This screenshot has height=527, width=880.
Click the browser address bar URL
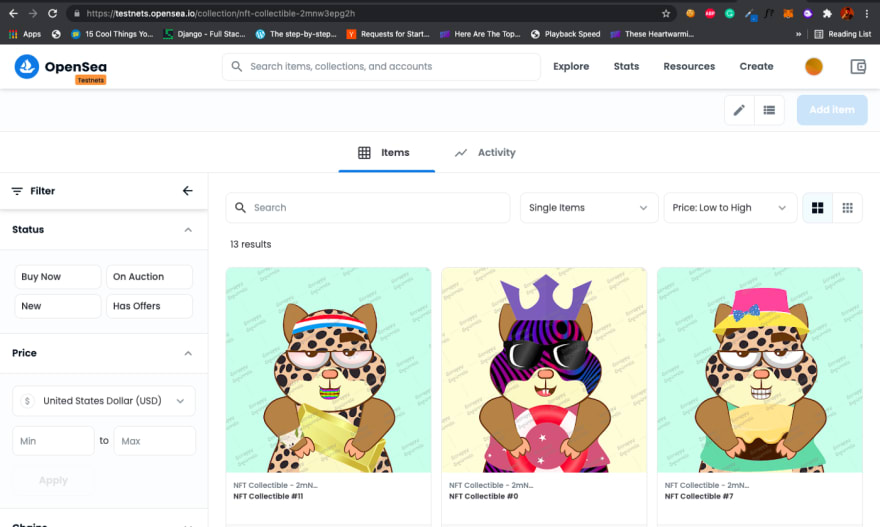click(221, 13)
